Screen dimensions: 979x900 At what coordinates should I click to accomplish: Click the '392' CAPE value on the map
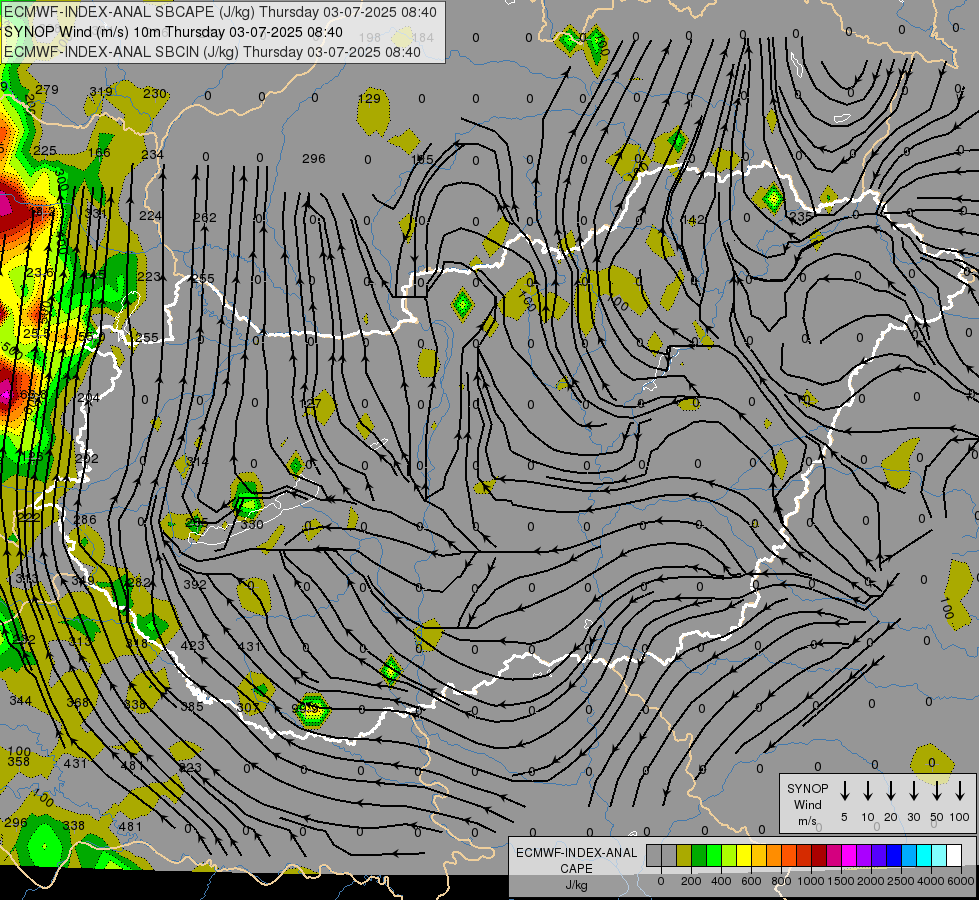tap(195, 585)
